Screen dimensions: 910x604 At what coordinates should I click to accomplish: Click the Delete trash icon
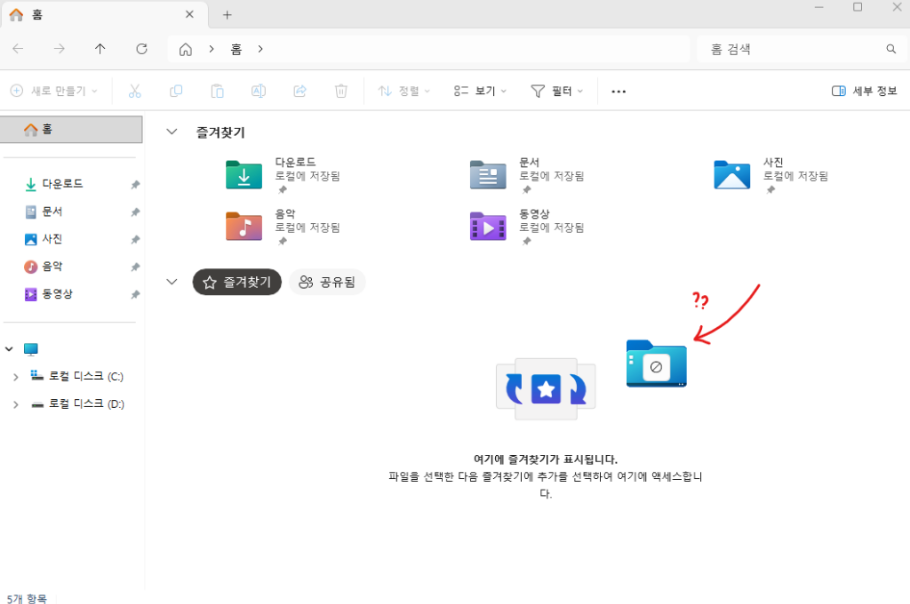tap(341, 91)
